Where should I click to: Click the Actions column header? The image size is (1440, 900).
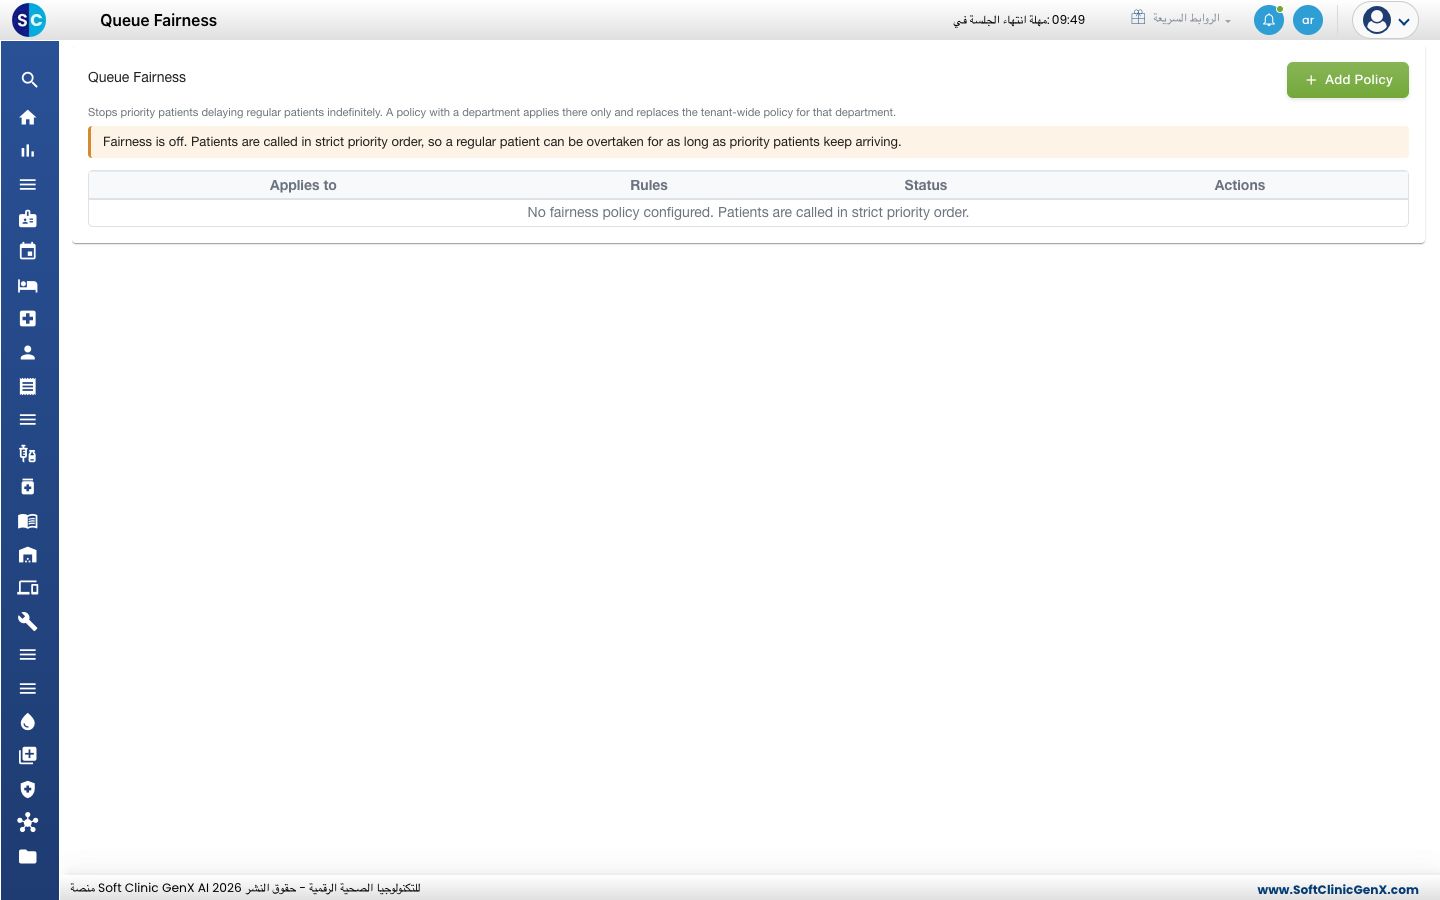coord(1240,185)
